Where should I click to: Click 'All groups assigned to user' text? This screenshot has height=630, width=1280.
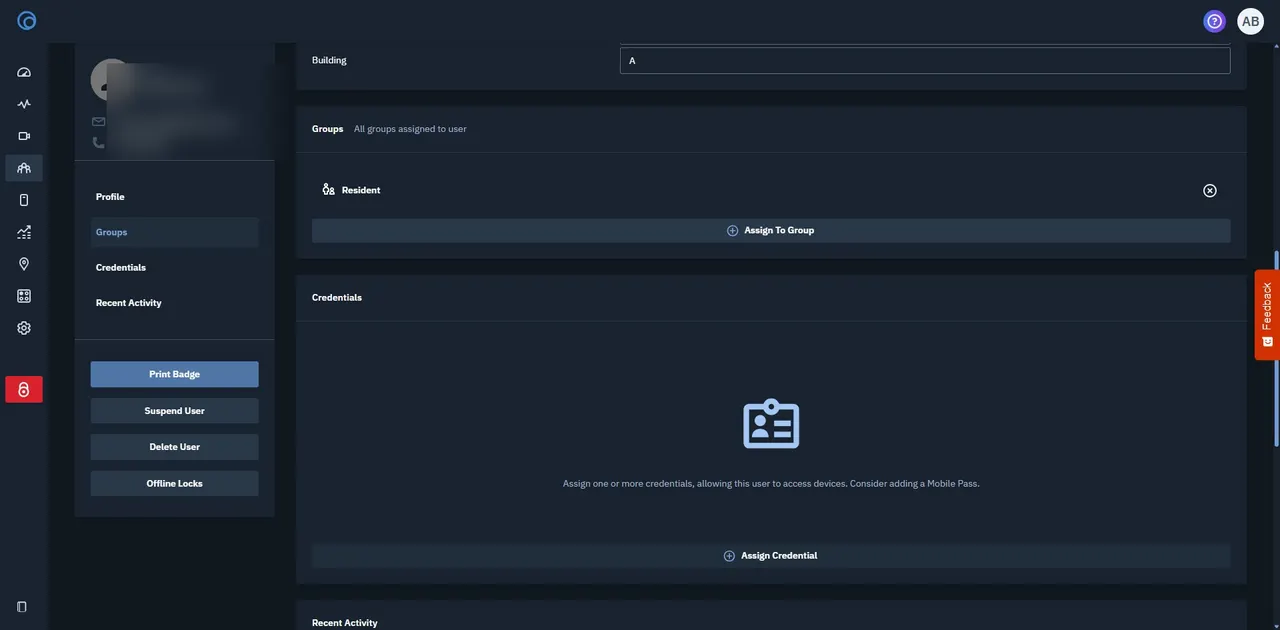[410, 129]
